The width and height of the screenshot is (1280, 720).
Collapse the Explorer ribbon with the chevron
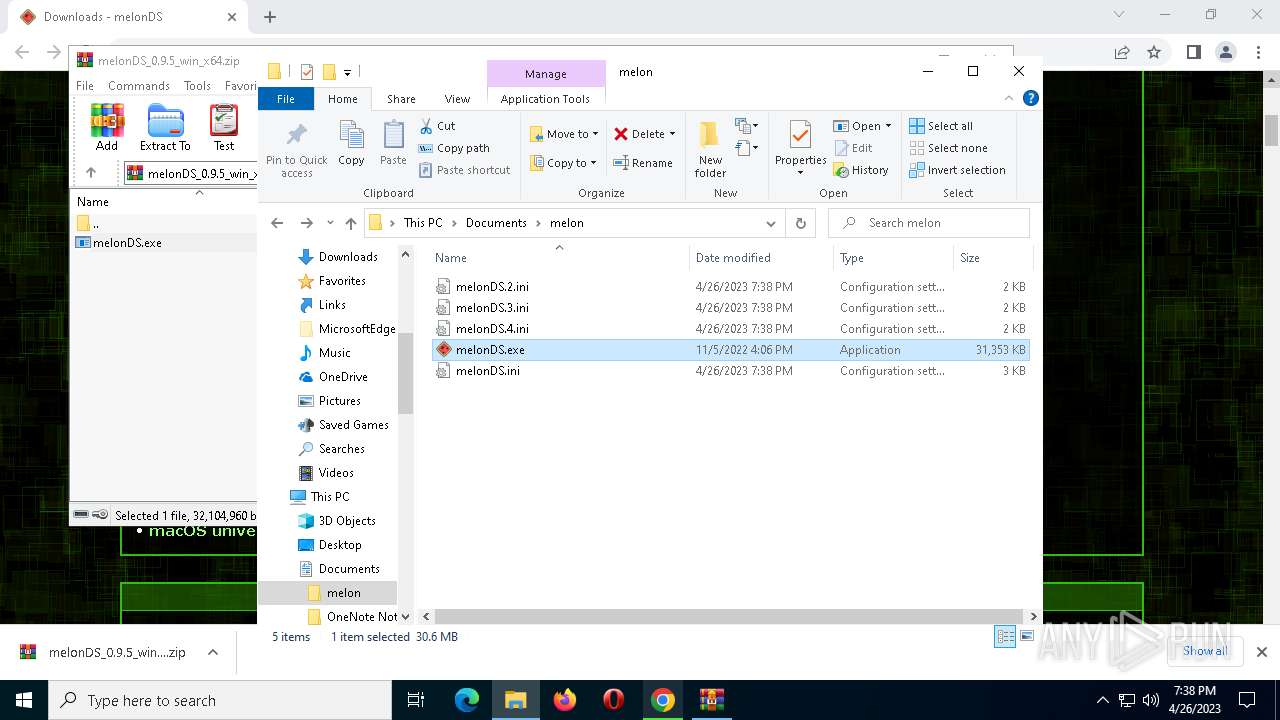1009,98
